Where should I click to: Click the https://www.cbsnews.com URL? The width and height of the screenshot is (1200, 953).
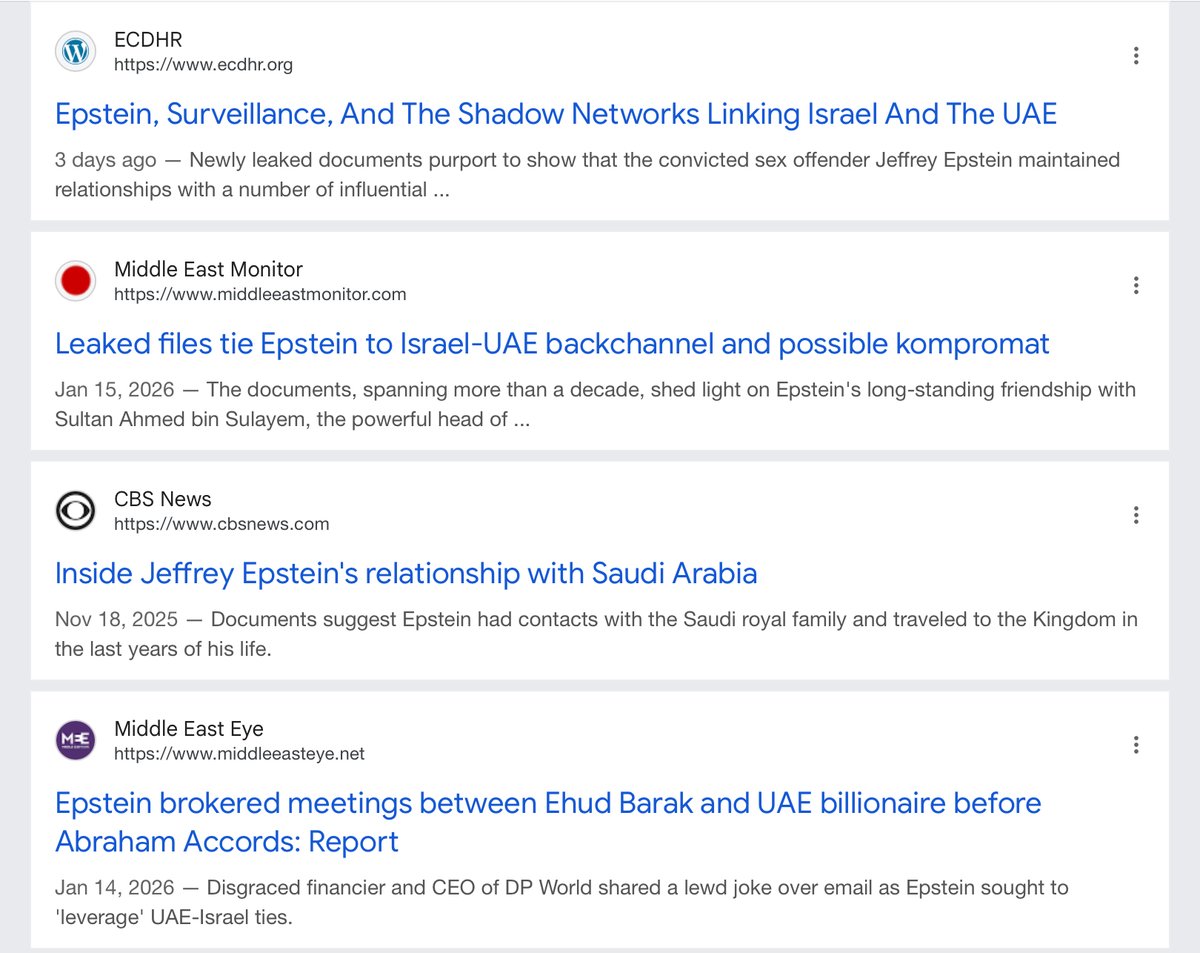[221, 524]
